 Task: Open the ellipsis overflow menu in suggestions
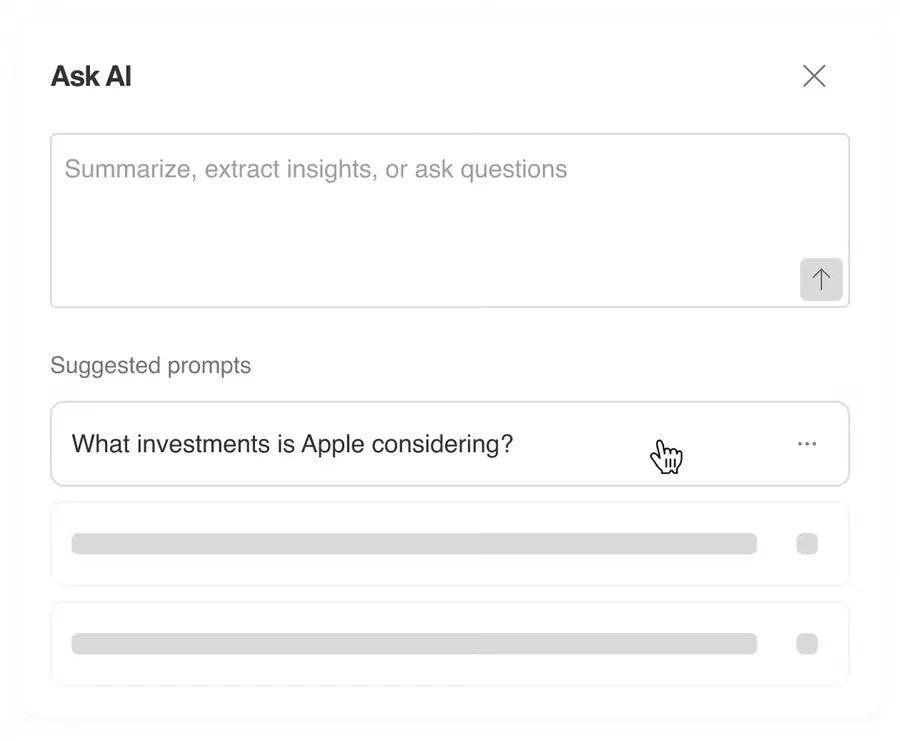(806, 444)
